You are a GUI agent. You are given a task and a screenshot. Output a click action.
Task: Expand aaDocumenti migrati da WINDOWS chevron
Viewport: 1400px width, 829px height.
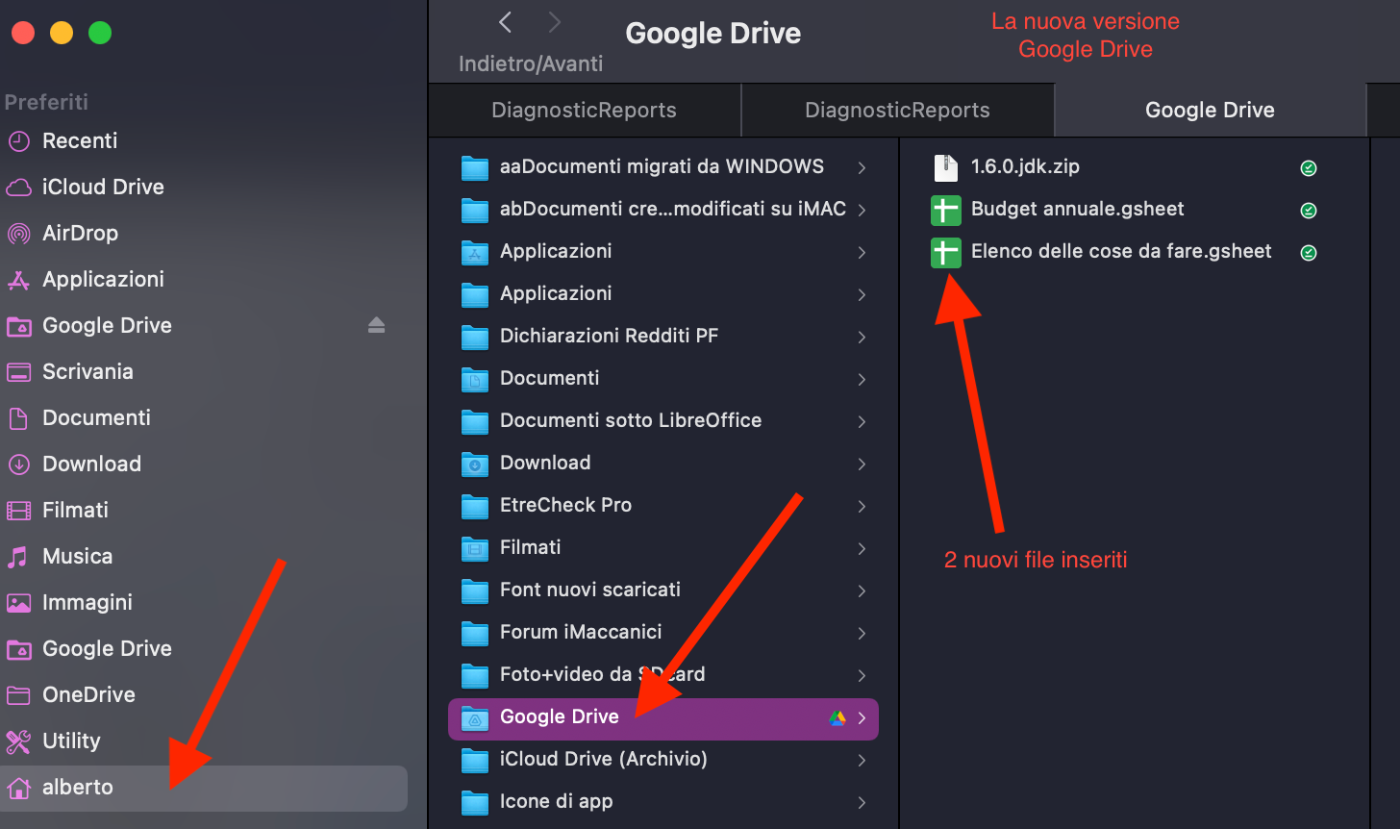[862, 168]
